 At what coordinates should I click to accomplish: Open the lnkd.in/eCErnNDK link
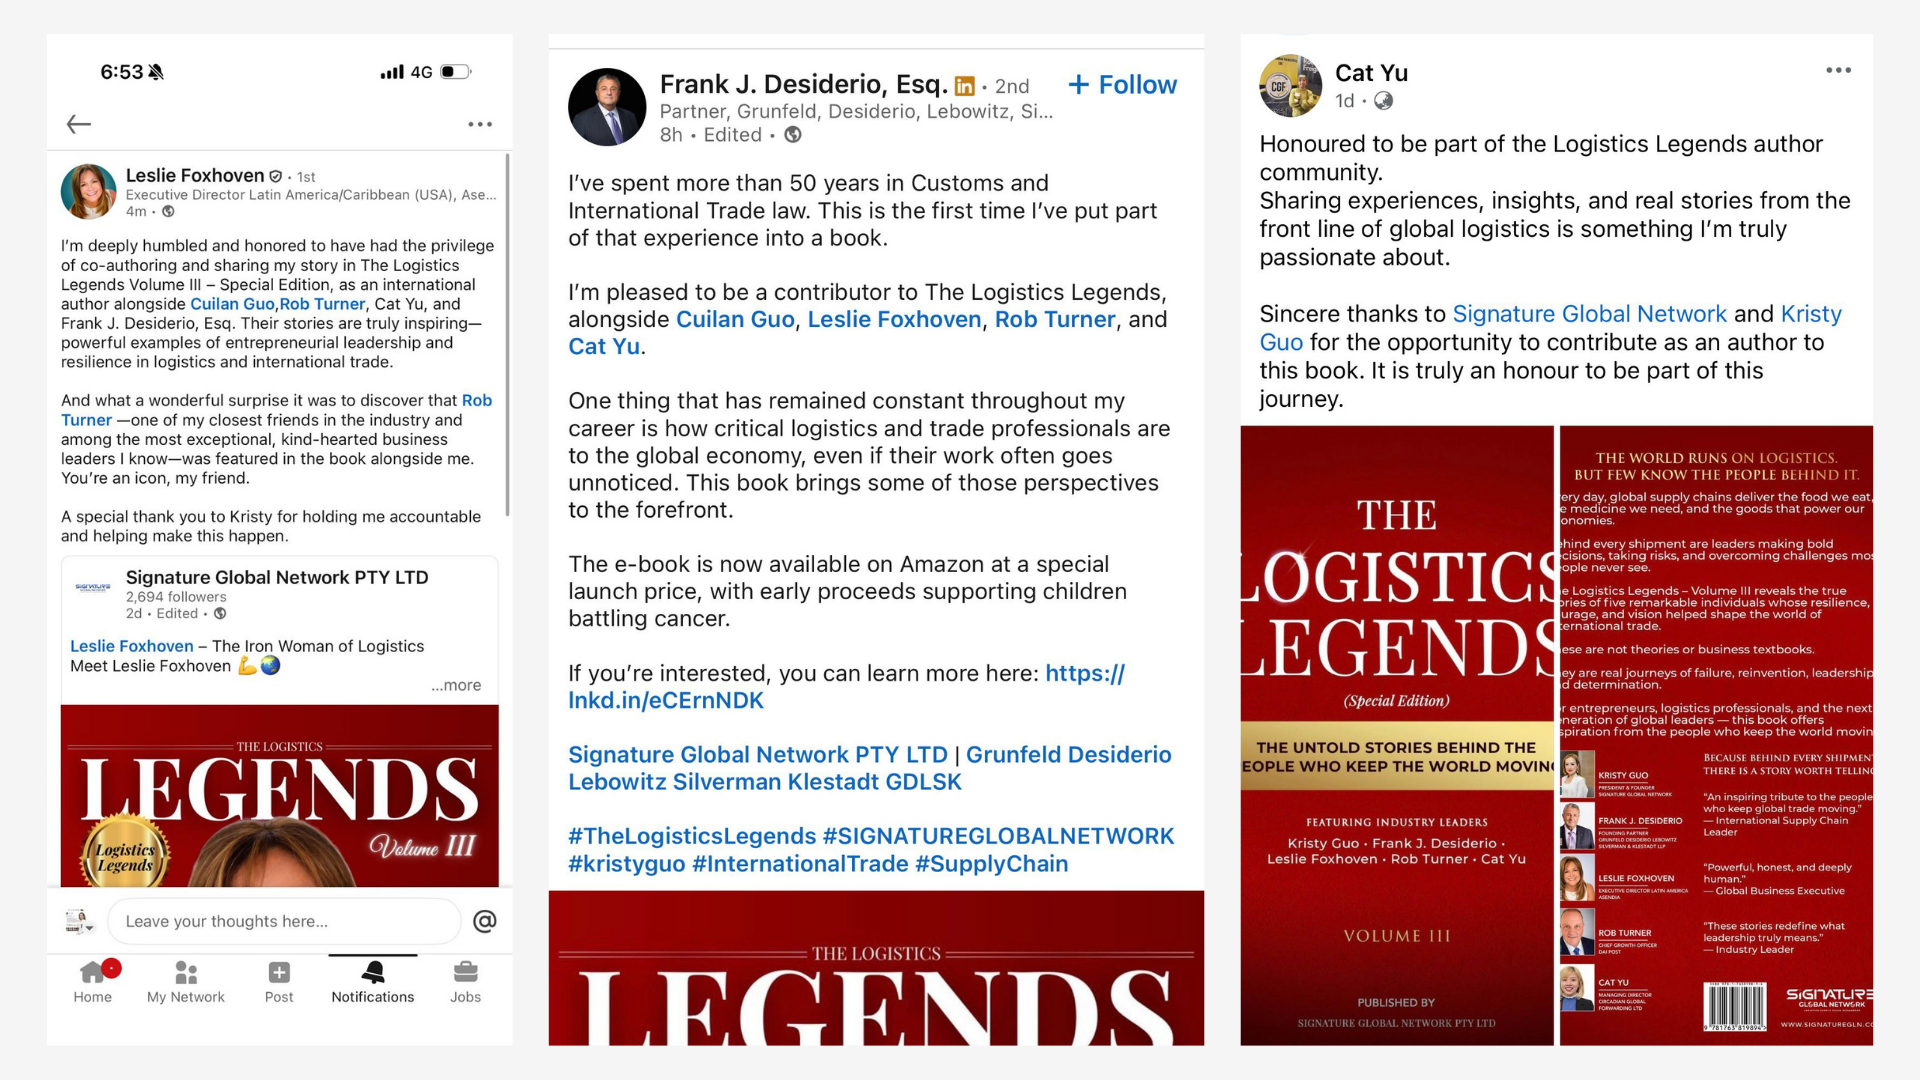click(x=846, y=687)
